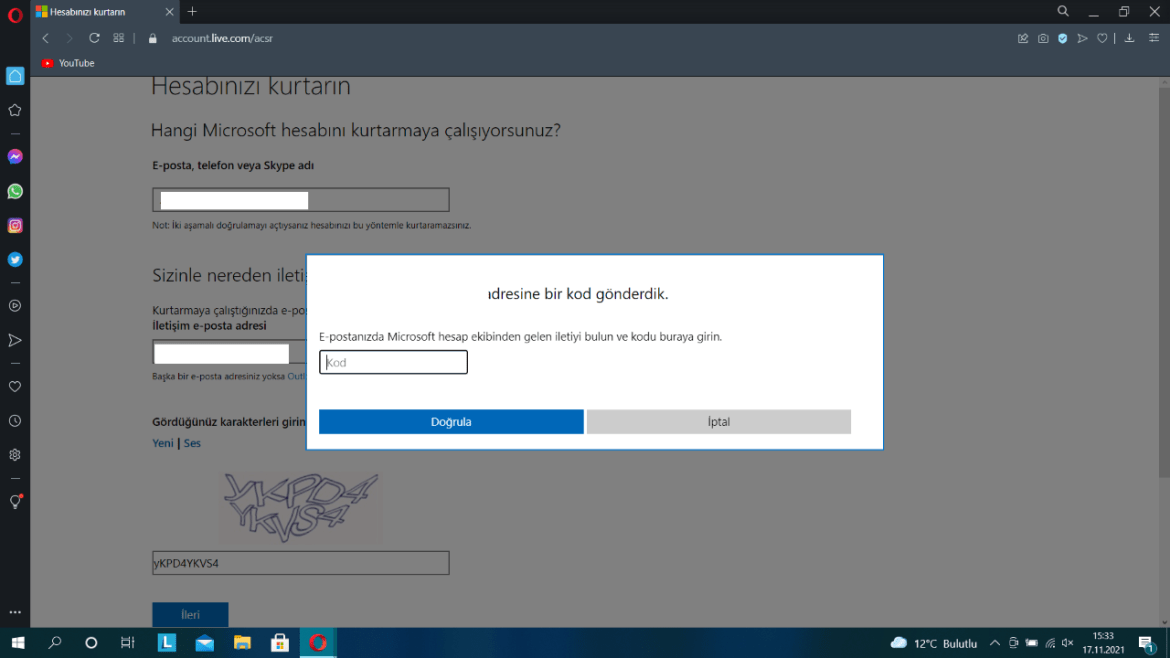The width and height of the screenshot is (1170, 658).
Task: Open browsing history via the clock icon
Action: (14, 420)
